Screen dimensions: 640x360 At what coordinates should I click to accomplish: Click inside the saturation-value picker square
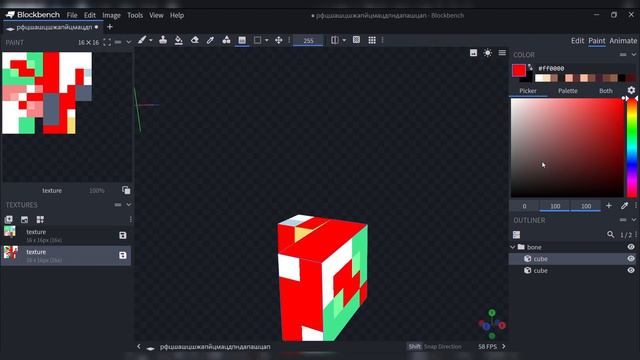[x=567, y=147]
